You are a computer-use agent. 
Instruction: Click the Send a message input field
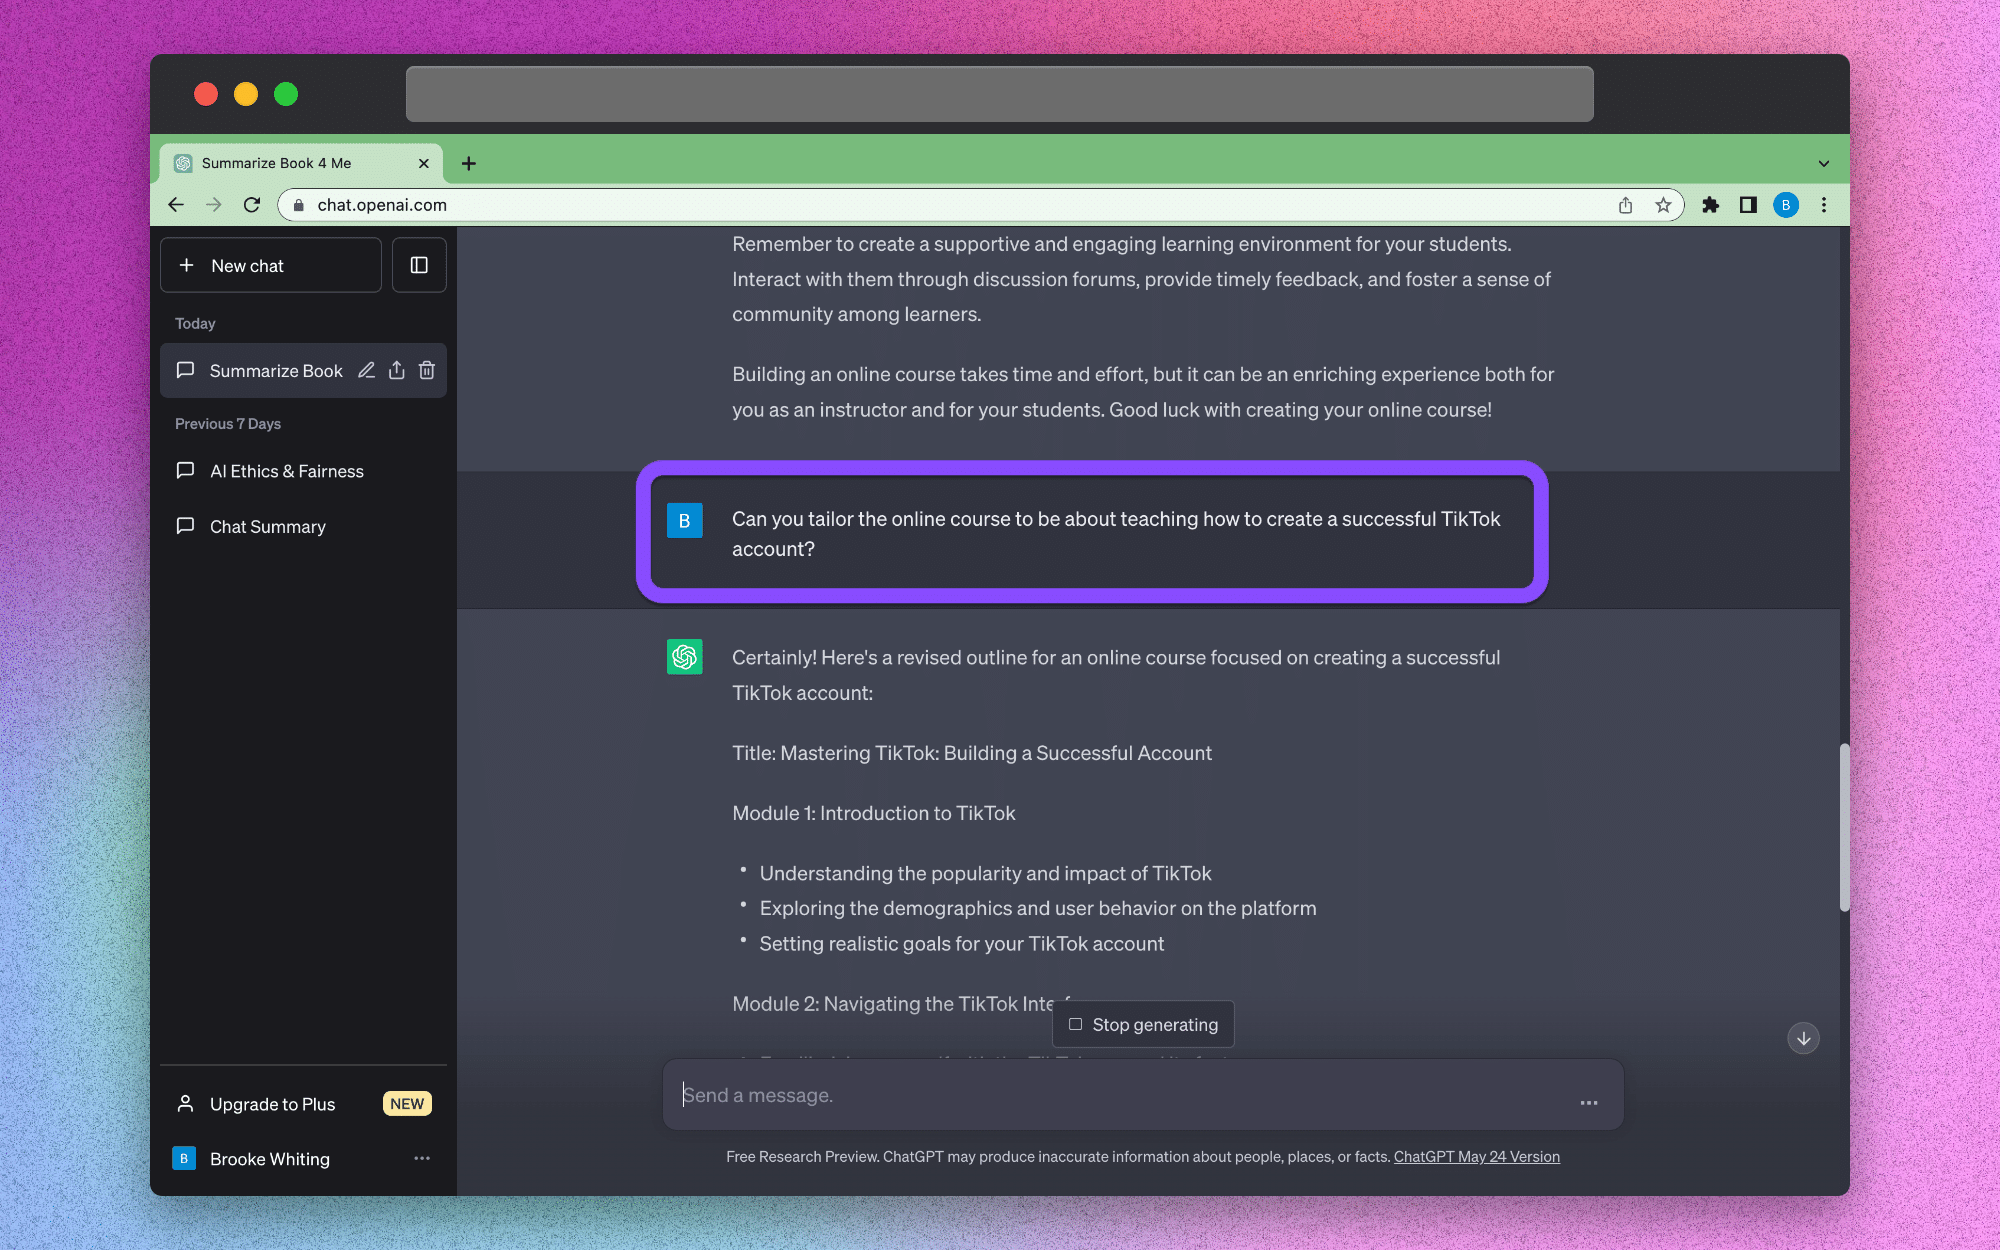(x=1140, y=1094)
